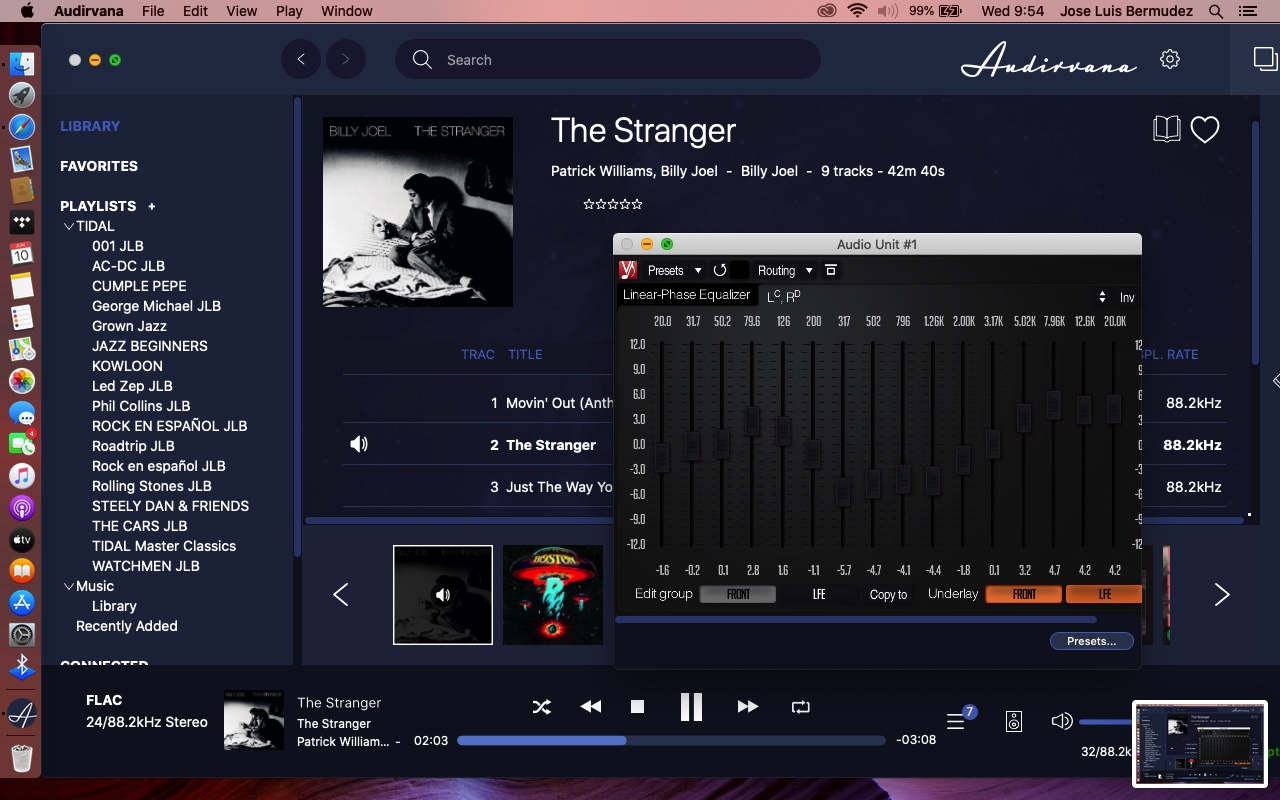Expand the side panel arrow at right edge

click(x=1275, y=380)
